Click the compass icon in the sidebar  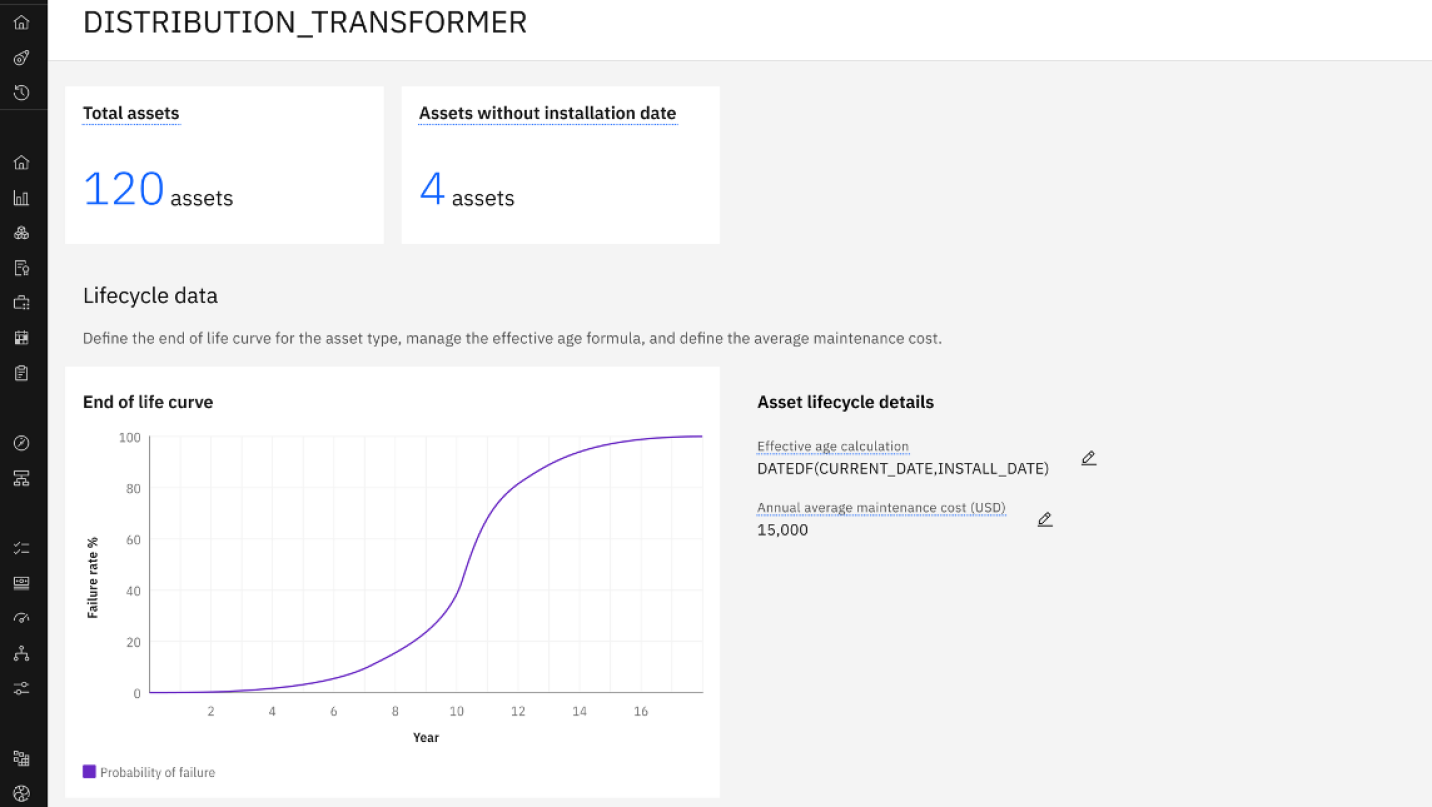tap(21, 443)
